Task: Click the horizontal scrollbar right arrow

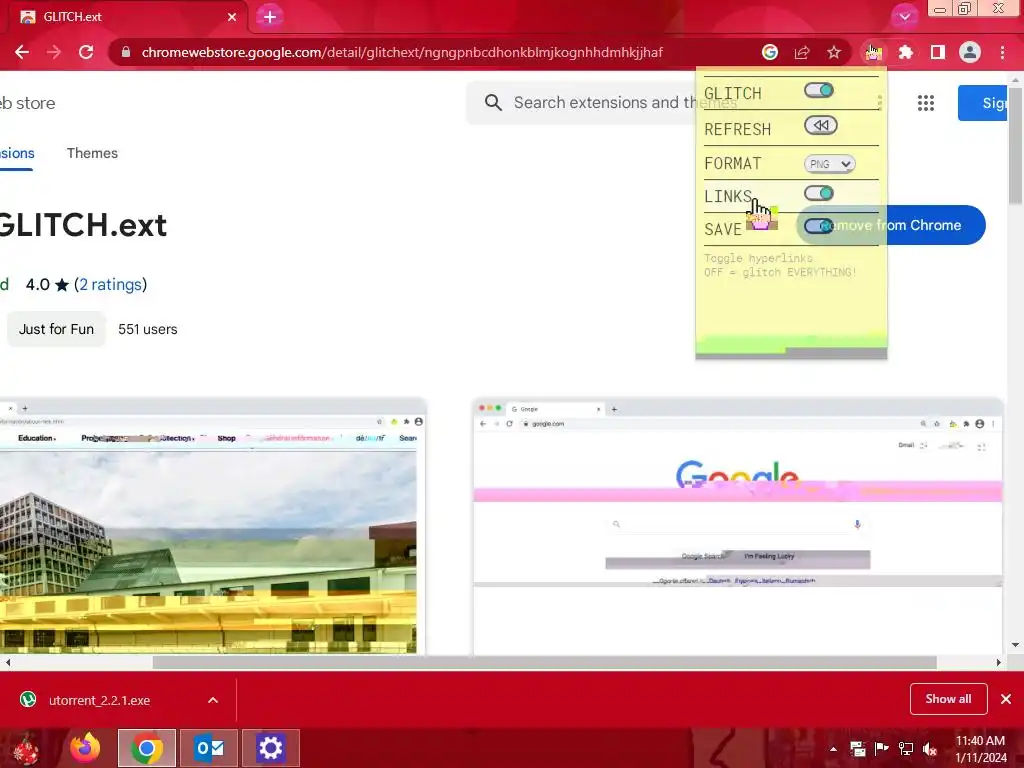Action: [999, 662]
